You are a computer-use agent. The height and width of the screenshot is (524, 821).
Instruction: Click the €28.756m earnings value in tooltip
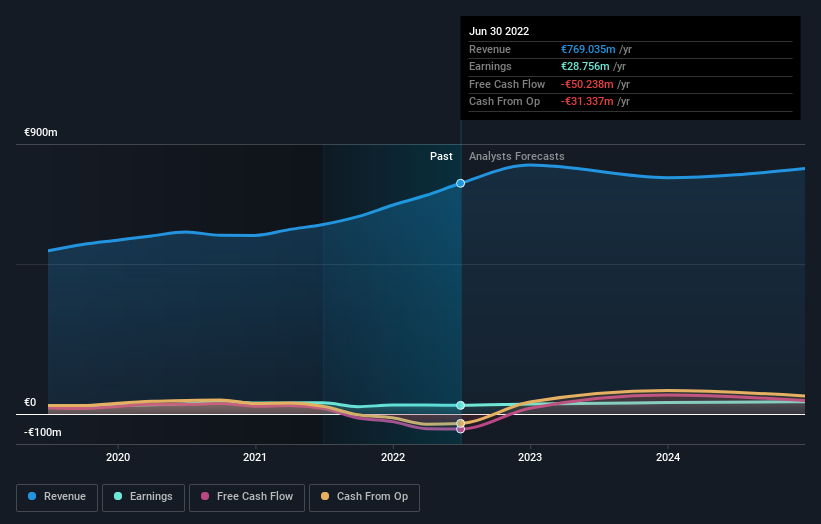[x=585, y=66]
